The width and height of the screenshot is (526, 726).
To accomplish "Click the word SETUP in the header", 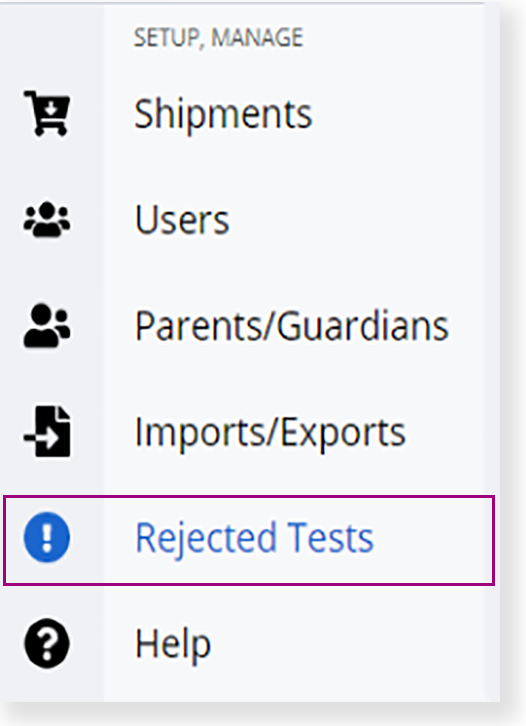I will click(x=168, y=38).
